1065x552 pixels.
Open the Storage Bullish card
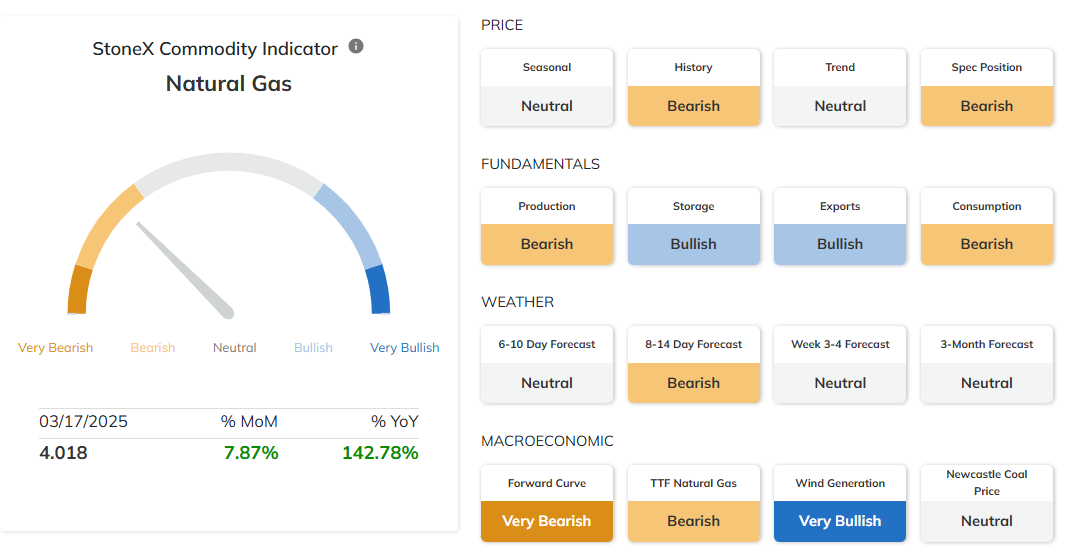(693, 226)
